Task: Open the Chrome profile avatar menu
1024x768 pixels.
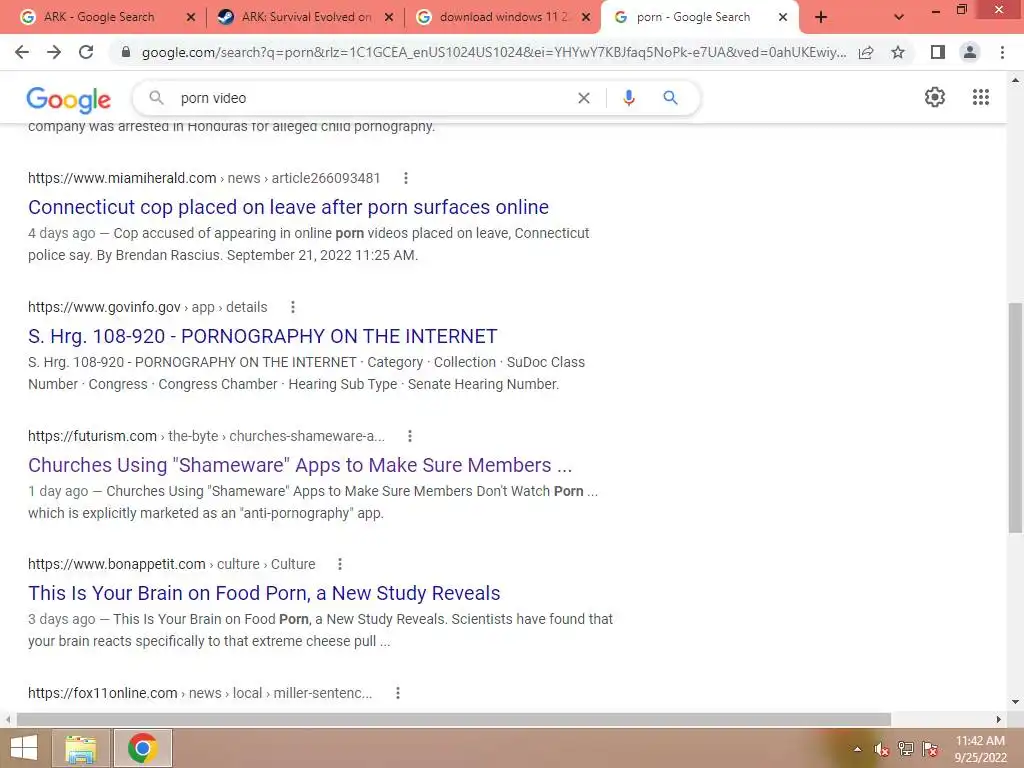Action: pyautogui.click(x=970, y=52)
